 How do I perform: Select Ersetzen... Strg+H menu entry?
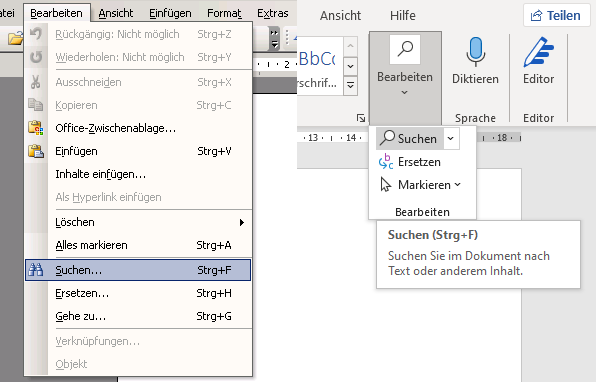coord(138,293)
